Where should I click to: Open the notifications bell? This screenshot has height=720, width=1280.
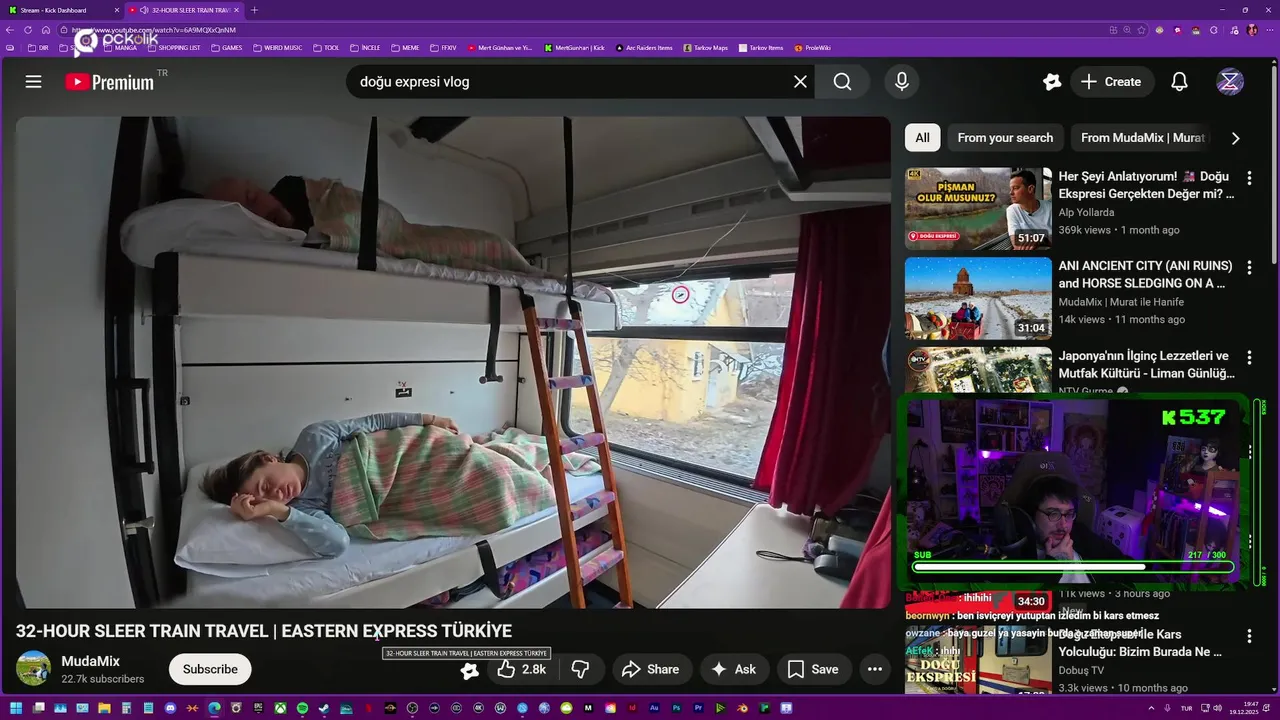pyautogui.click(x=1180, y=82)
